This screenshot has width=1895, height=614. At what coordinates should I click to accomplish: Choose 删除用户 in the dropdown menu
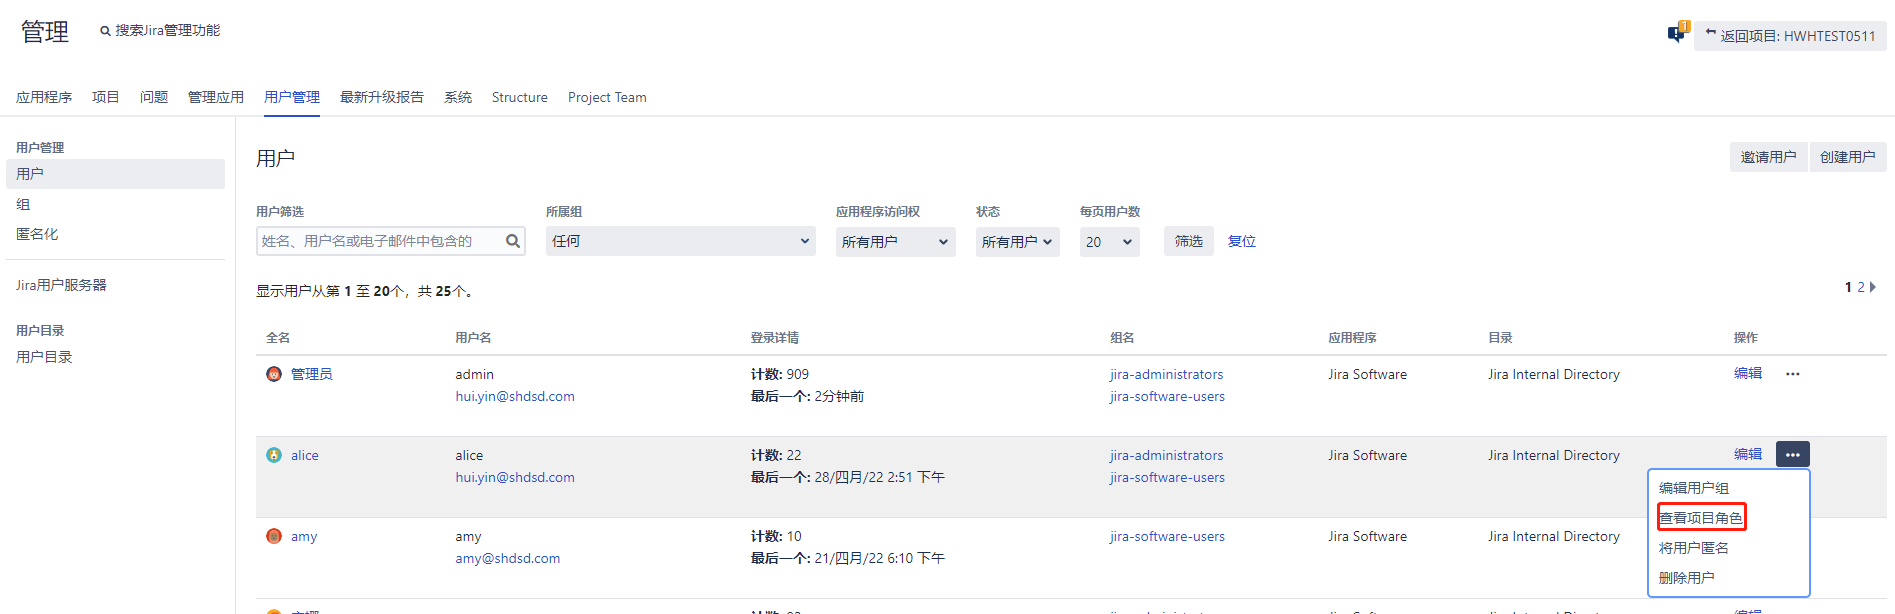click(1687, 578)
